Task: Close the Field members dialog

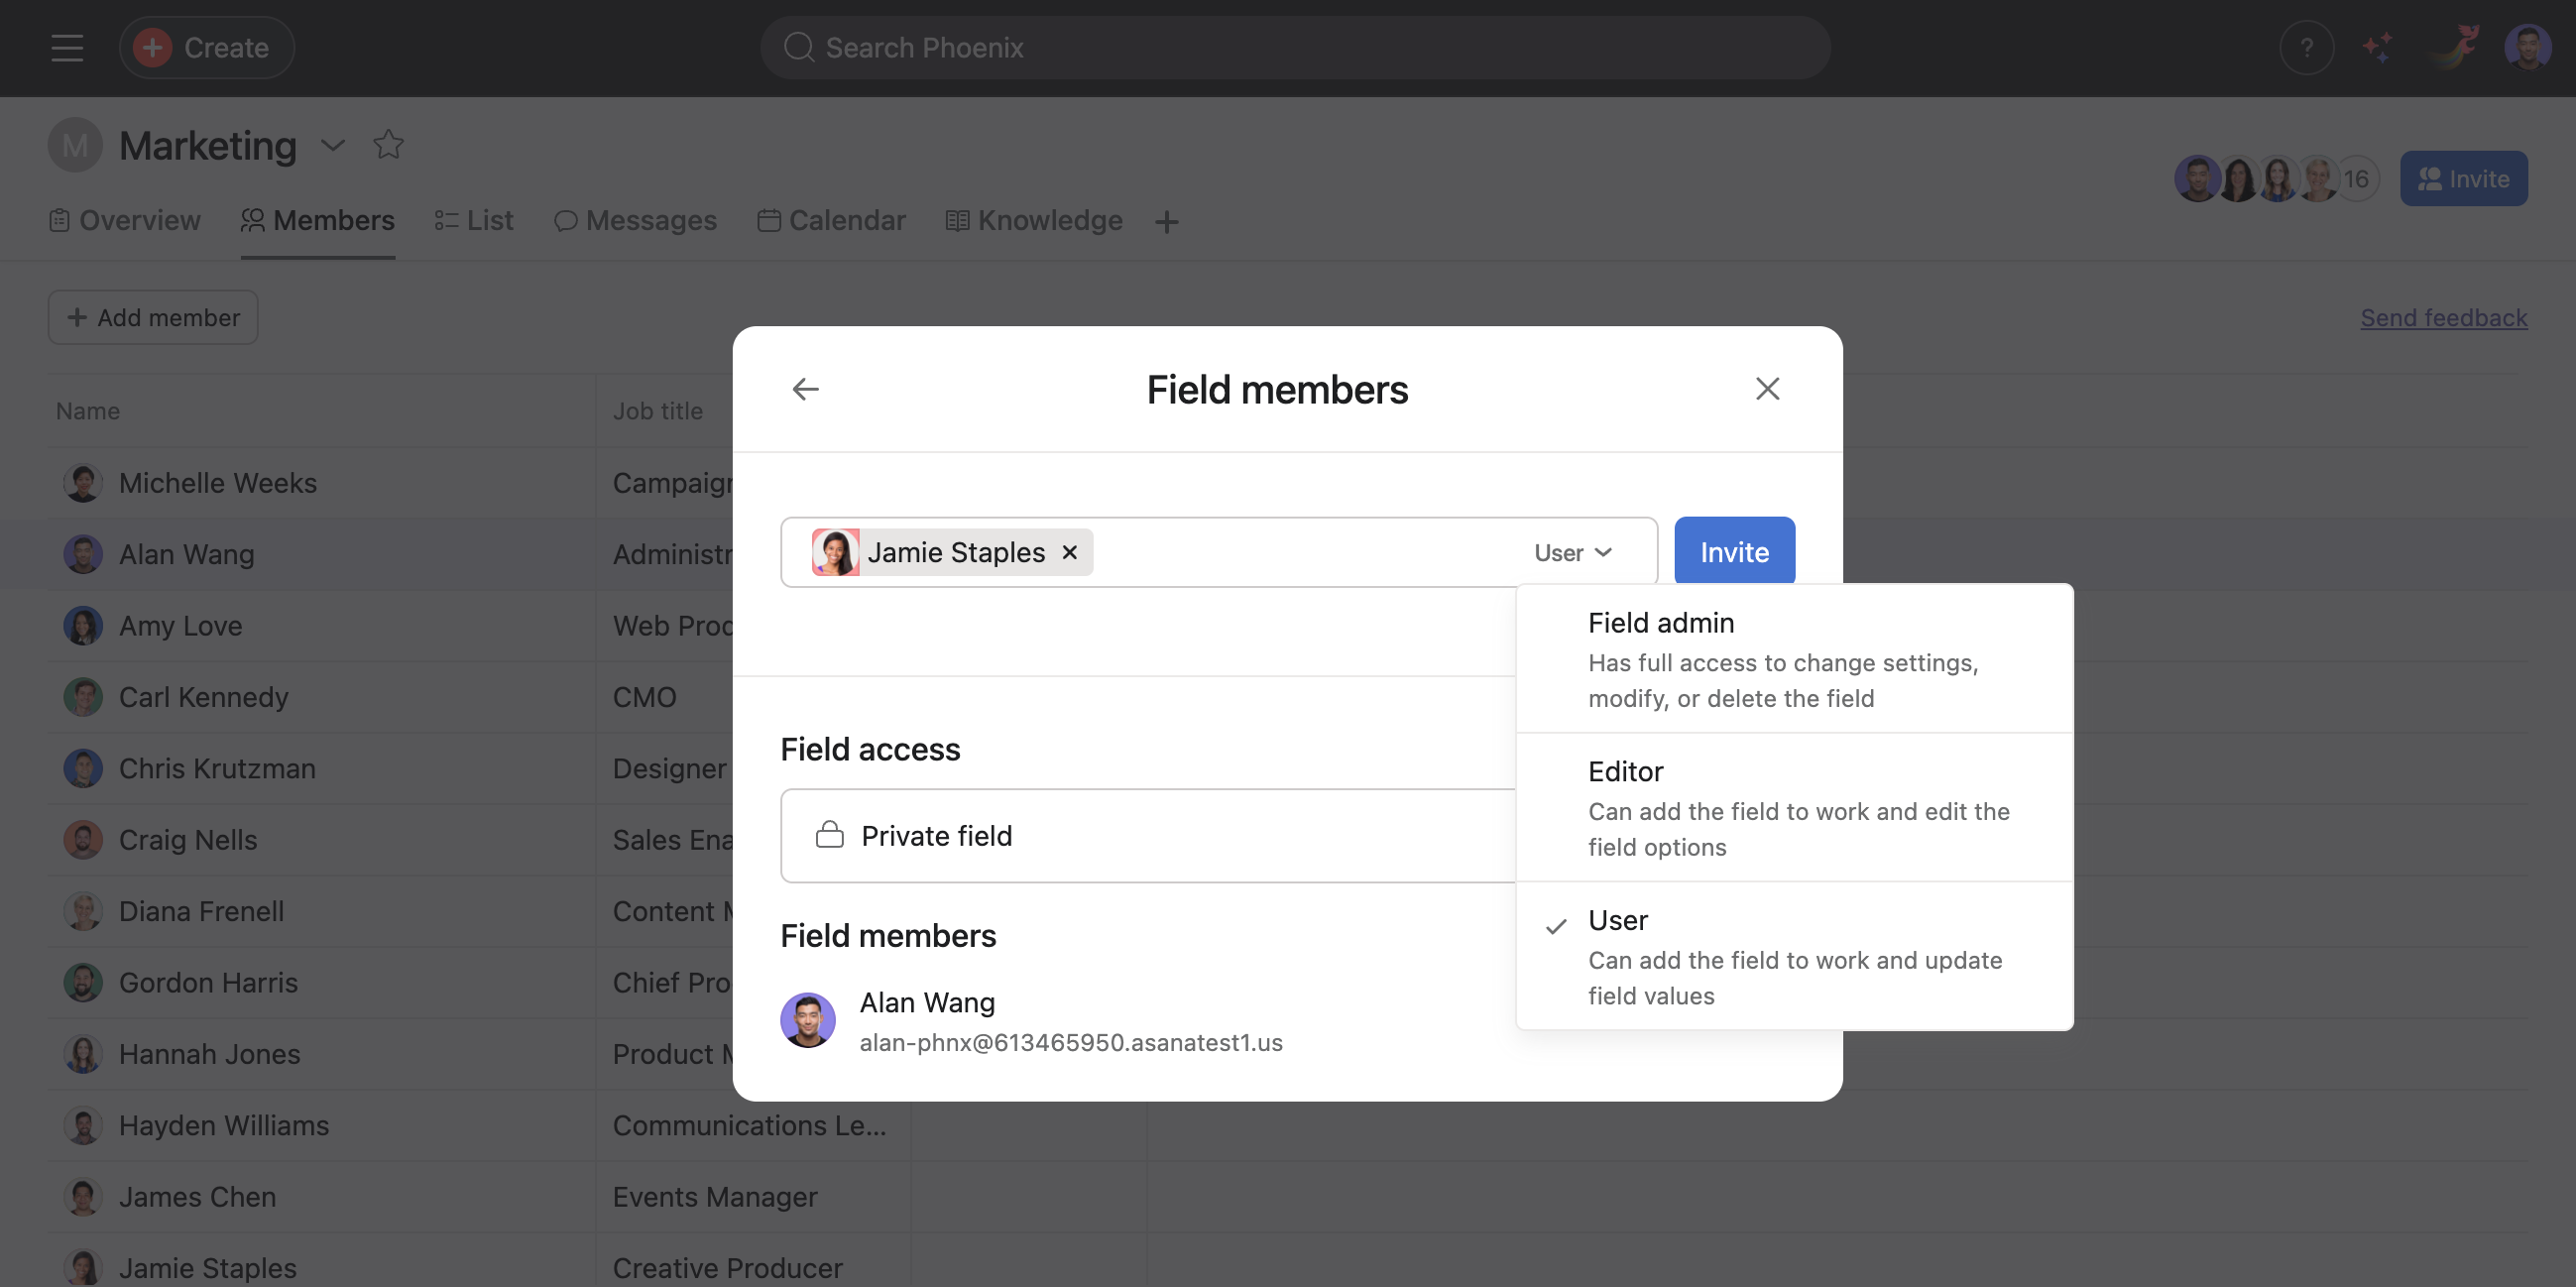Action: coord(1767,389)
